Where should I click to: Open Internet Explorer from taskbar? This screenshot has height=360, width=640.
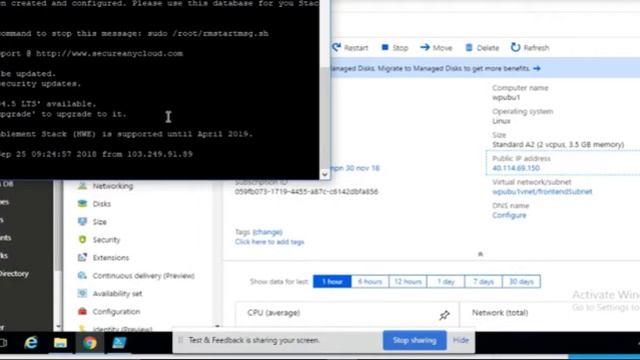(31, 342)
